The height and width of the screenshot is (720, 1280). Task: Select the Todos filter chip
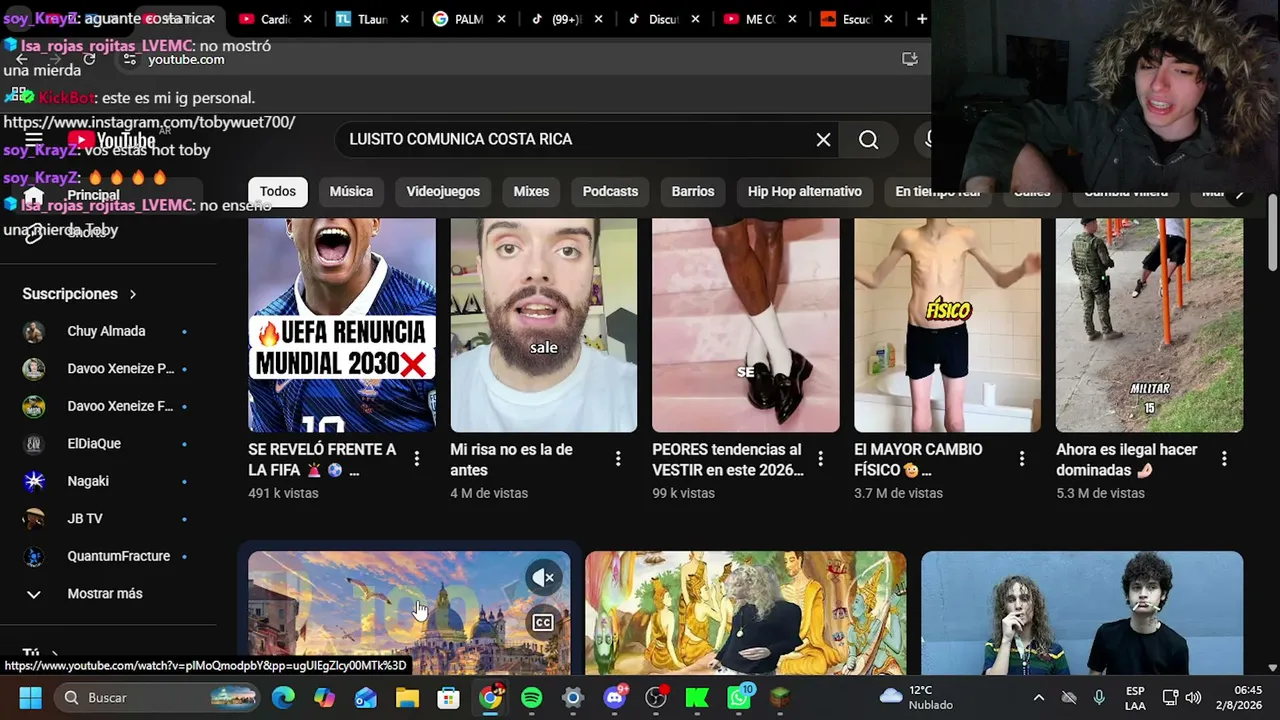click(x=278, y=192)
